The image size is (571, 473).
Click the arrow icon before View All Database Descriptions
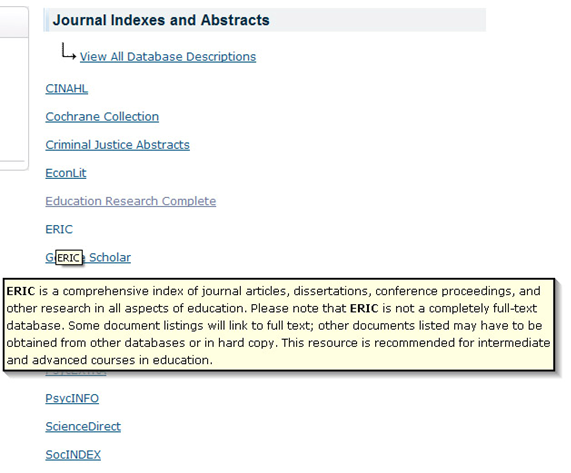coord(68,51)
